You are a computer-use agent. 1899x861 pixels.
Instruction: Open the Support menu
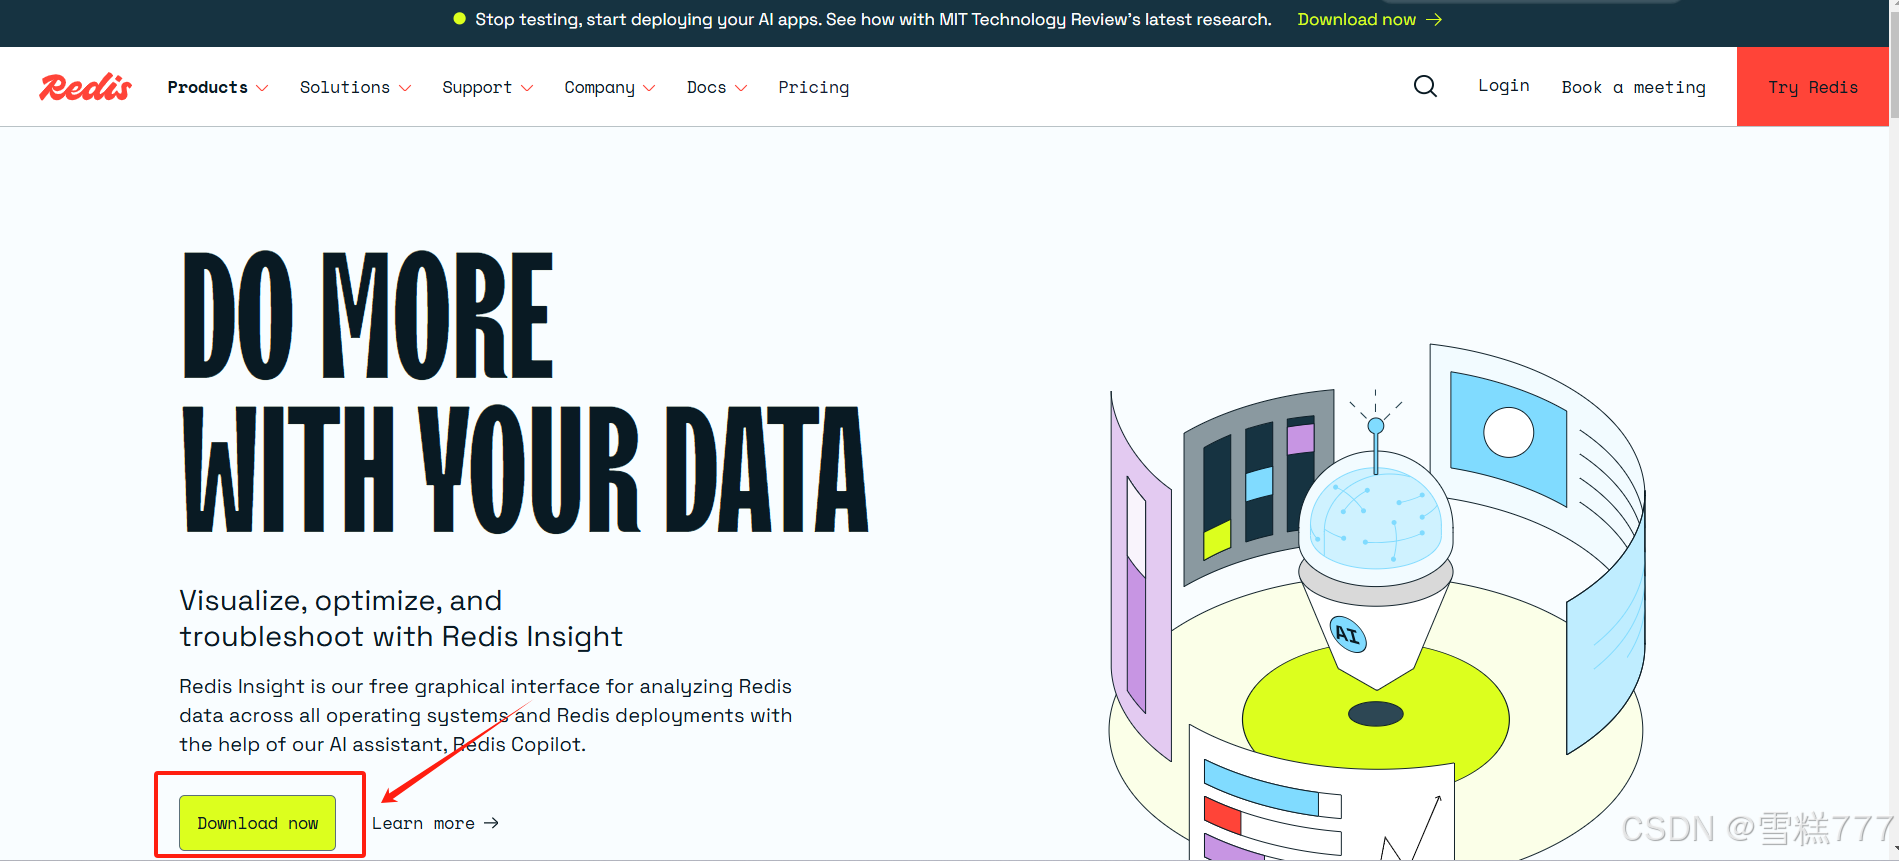click(477, 87)
